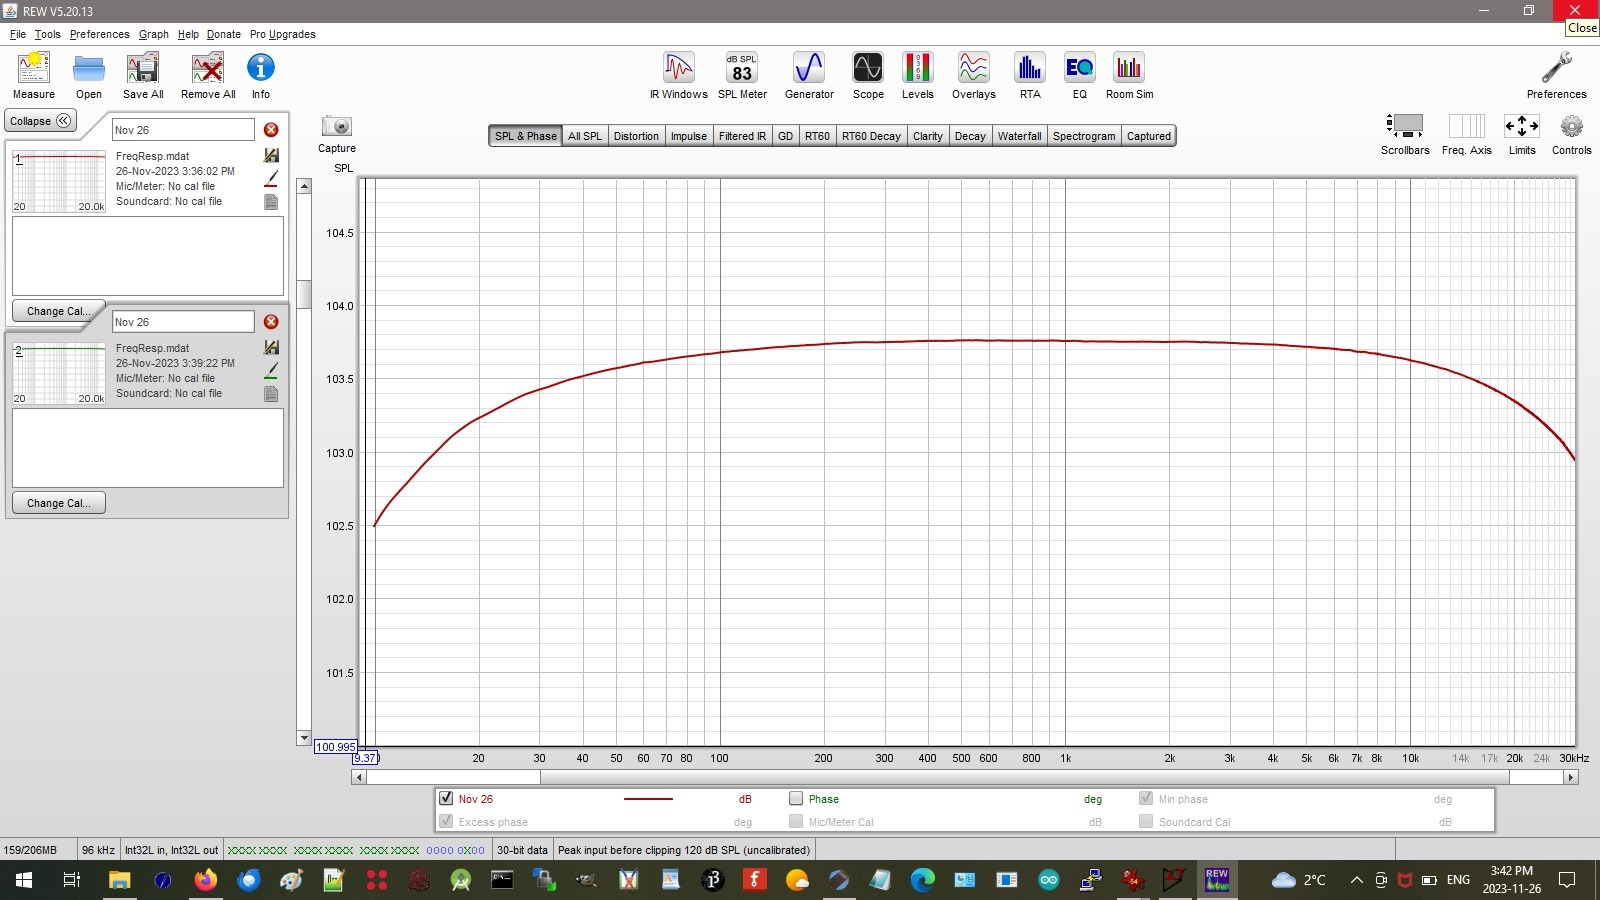Change measurement 1 trace color
Image resolution: width=1600 pixels, height=900 pixels.
(271, 178)
